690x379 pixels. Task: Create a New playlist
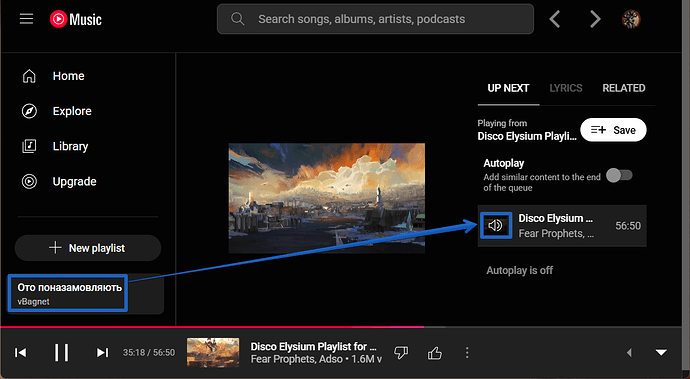(88, 248)
